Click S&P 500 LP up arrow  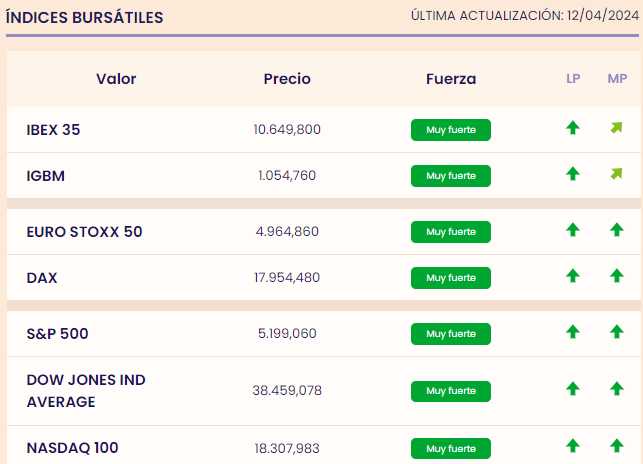(573, 332)
